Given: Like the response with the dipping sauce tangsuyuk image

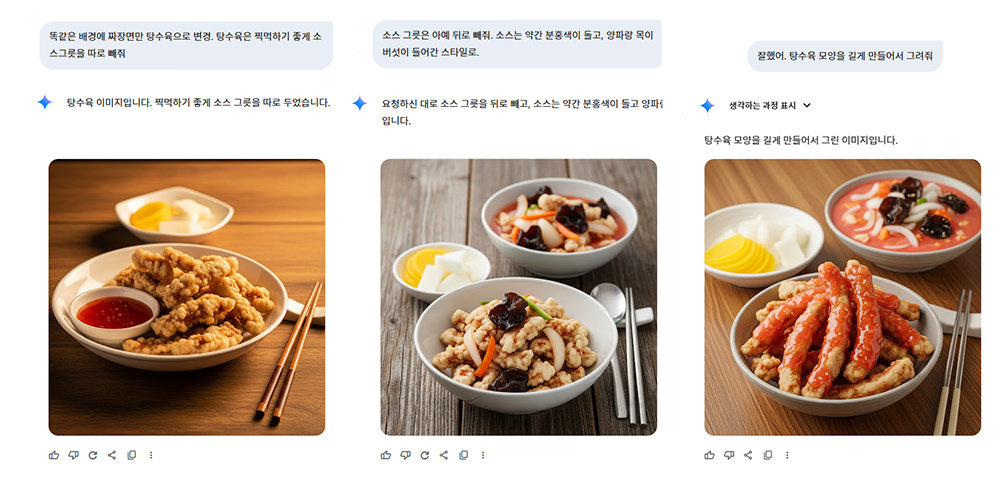Looking at the screenshot, I should (54, 455).
